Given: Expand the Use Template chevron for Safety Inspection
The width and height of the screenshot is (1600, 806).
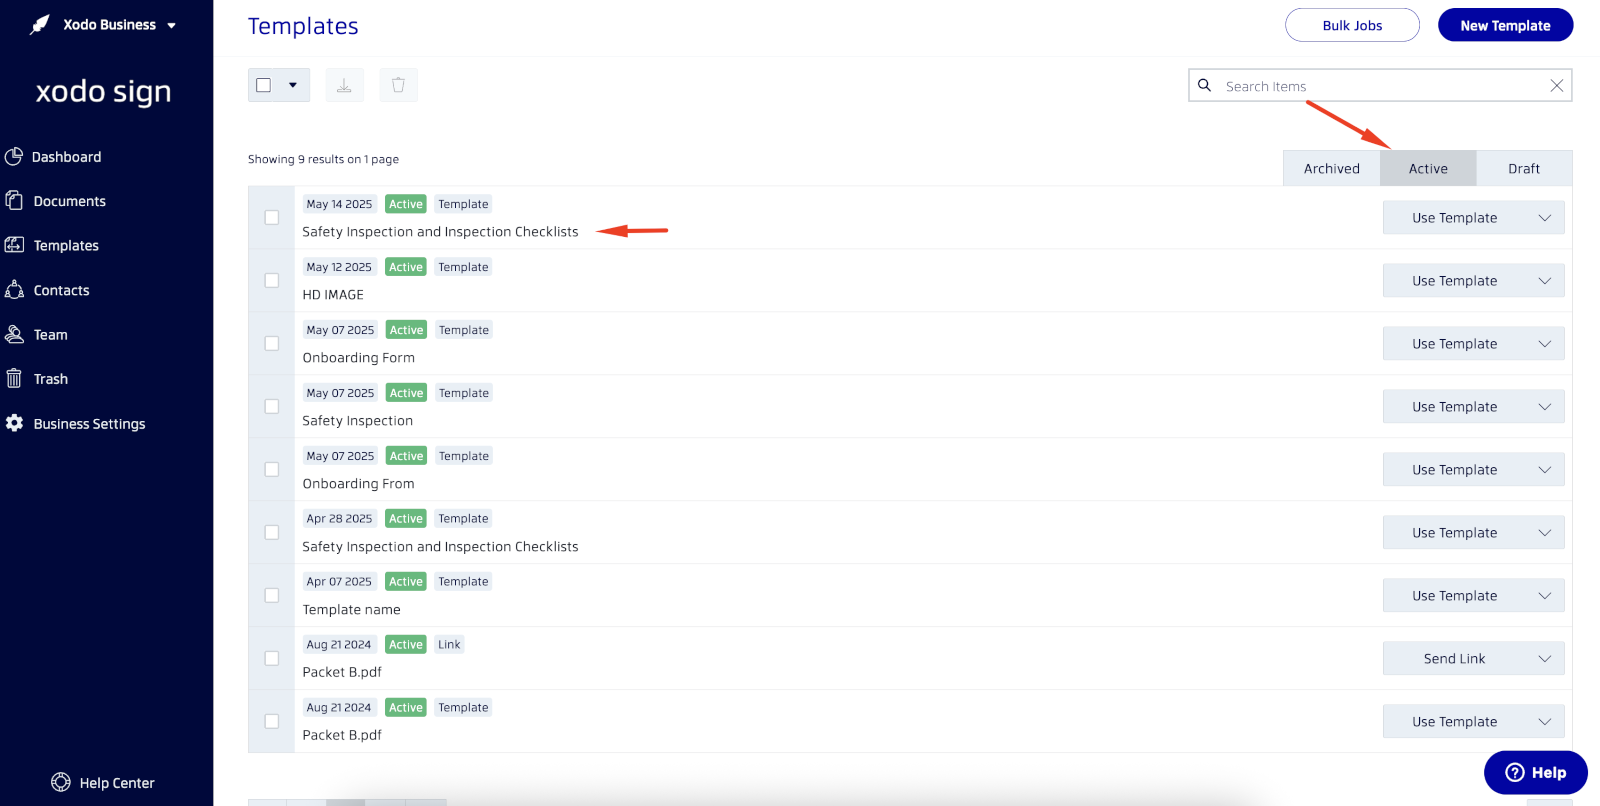Looking at the screenshot, I should (x=1545, y=407).
